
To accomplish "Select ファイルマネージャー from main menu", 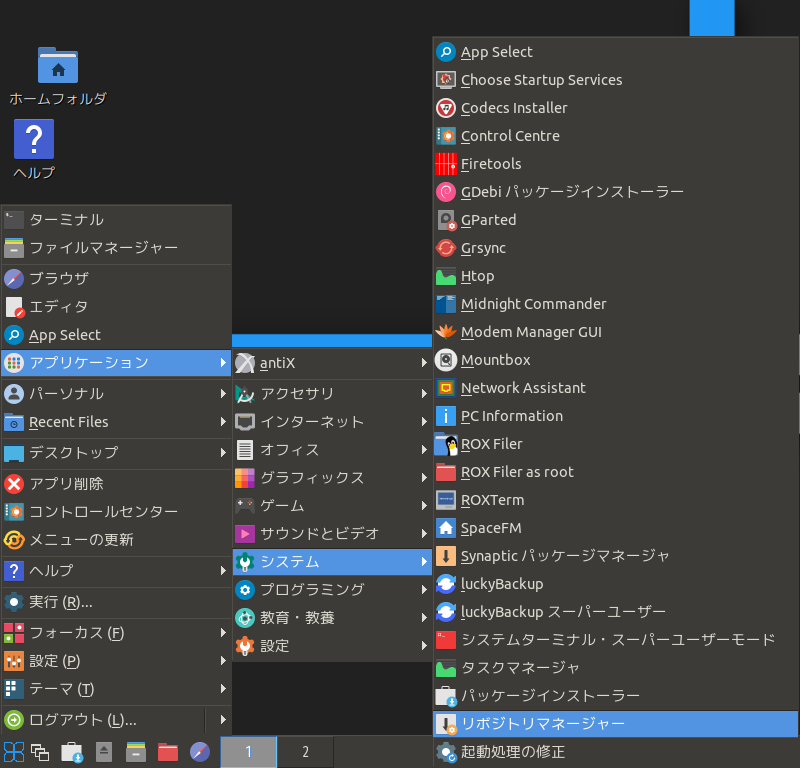I will 116,248.
